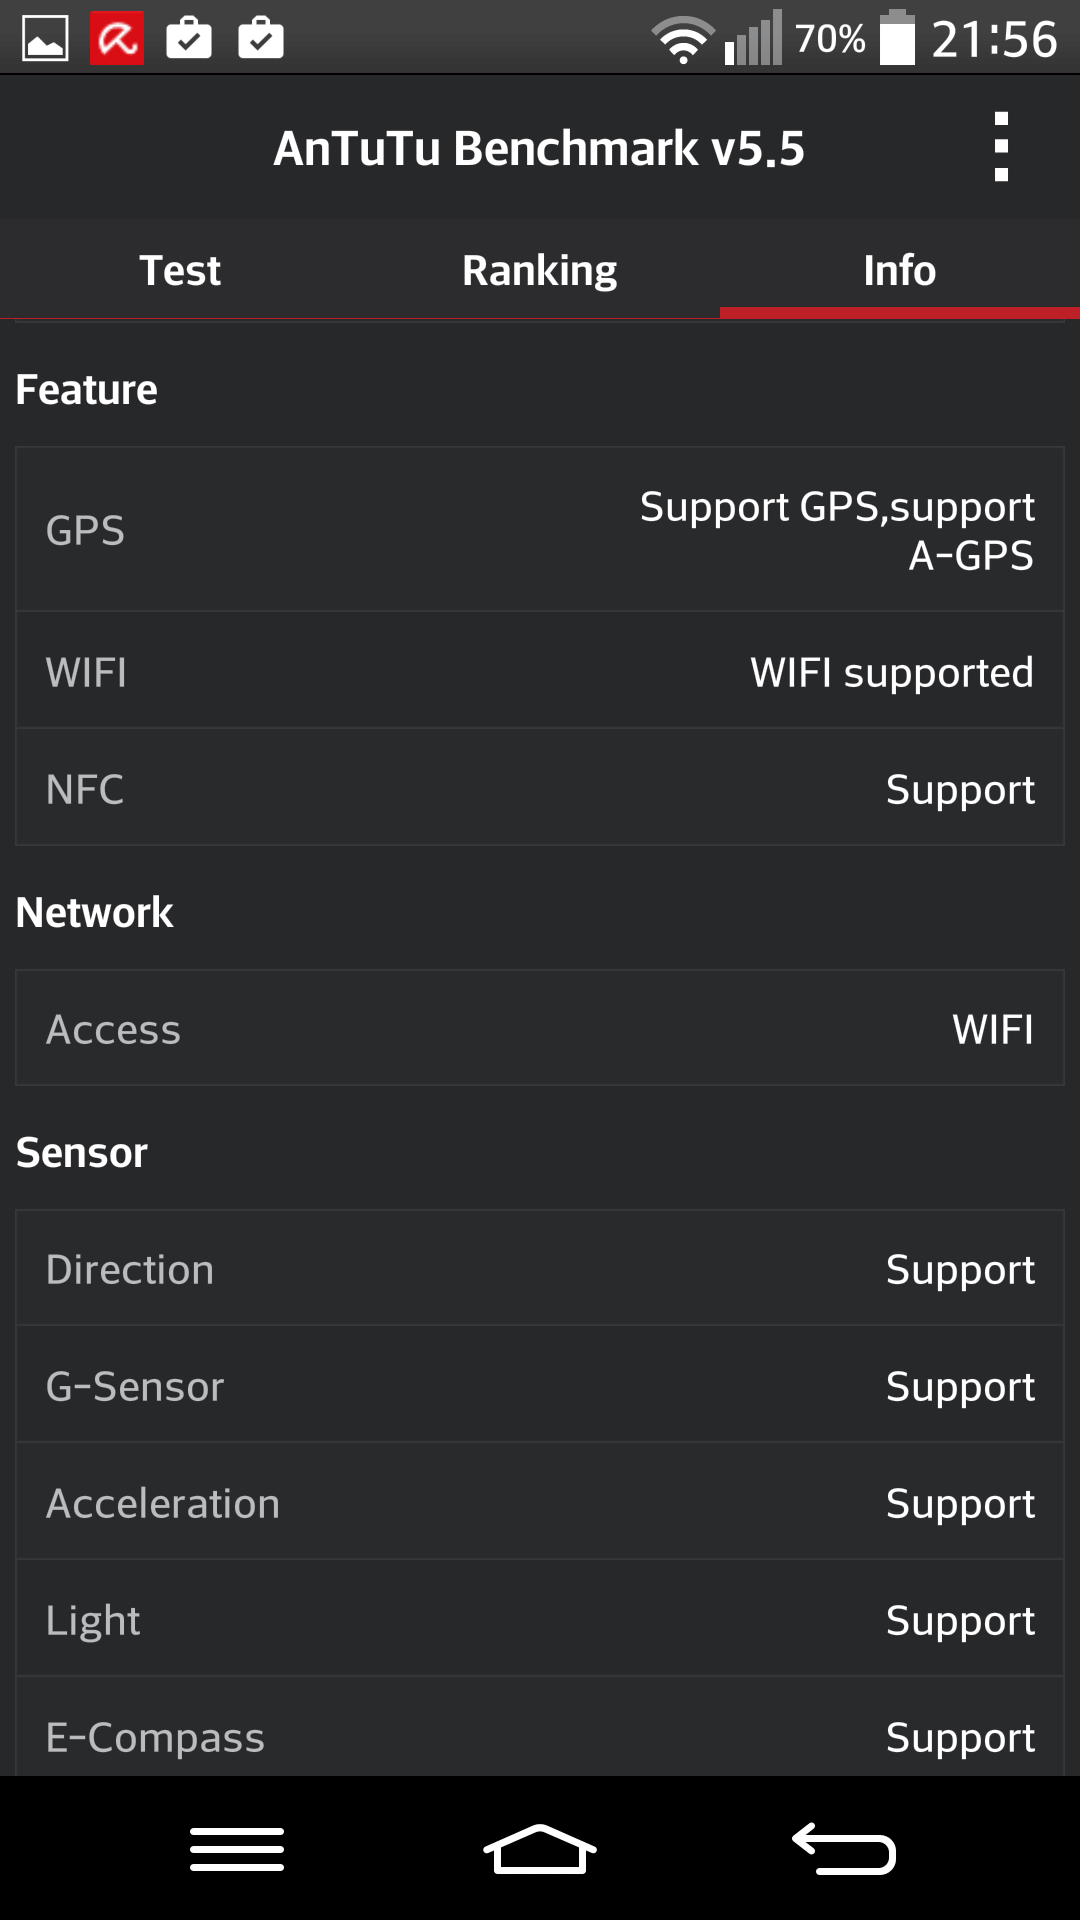Tap the NFC Support row

pyautogui.click(x=540, y=789)
